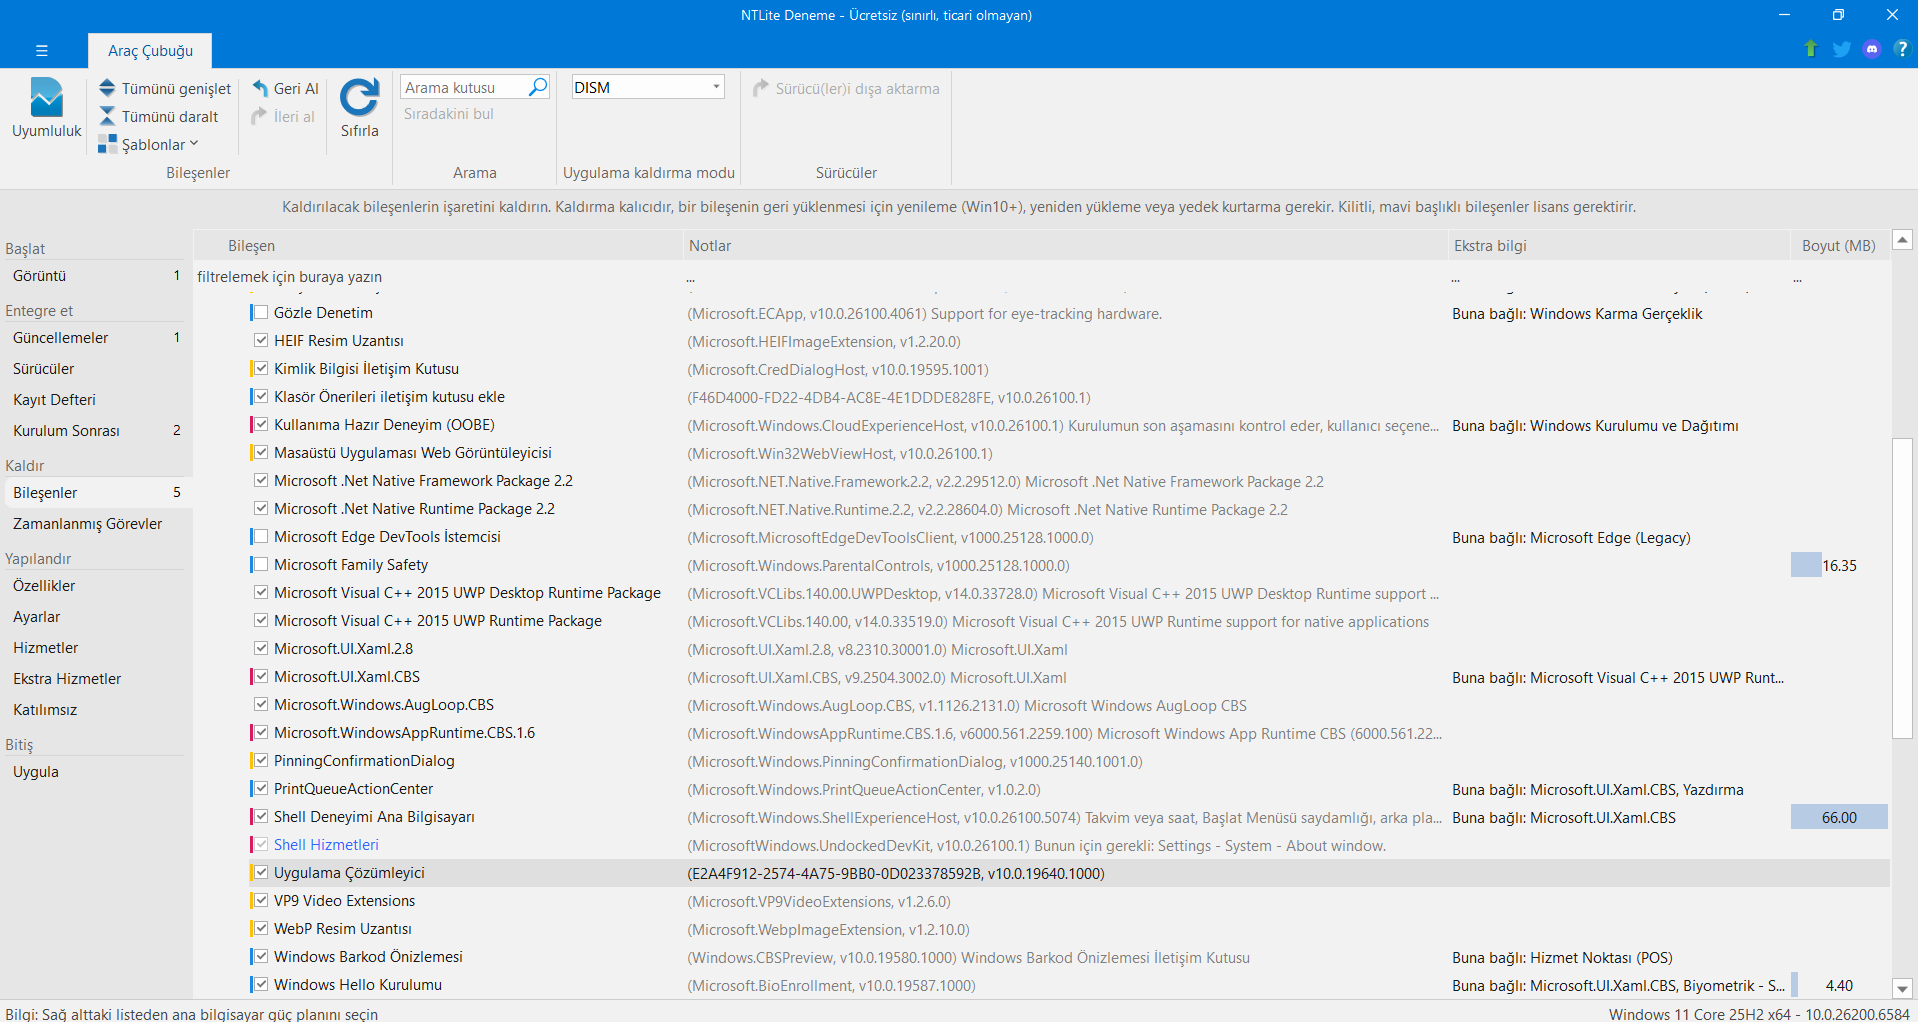Open the Discord icon

(1872, 49)
